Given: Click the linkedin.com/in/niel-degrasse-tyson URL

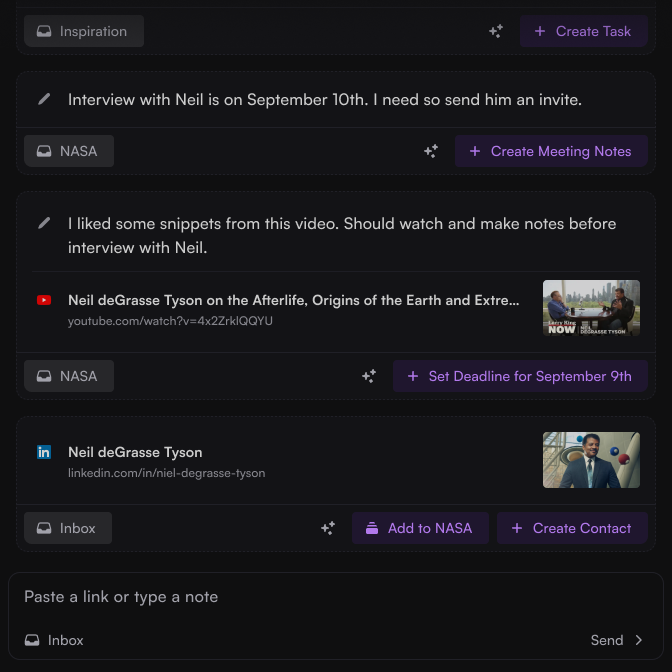Looking at the screenshot, I should (x=166, y=473).
